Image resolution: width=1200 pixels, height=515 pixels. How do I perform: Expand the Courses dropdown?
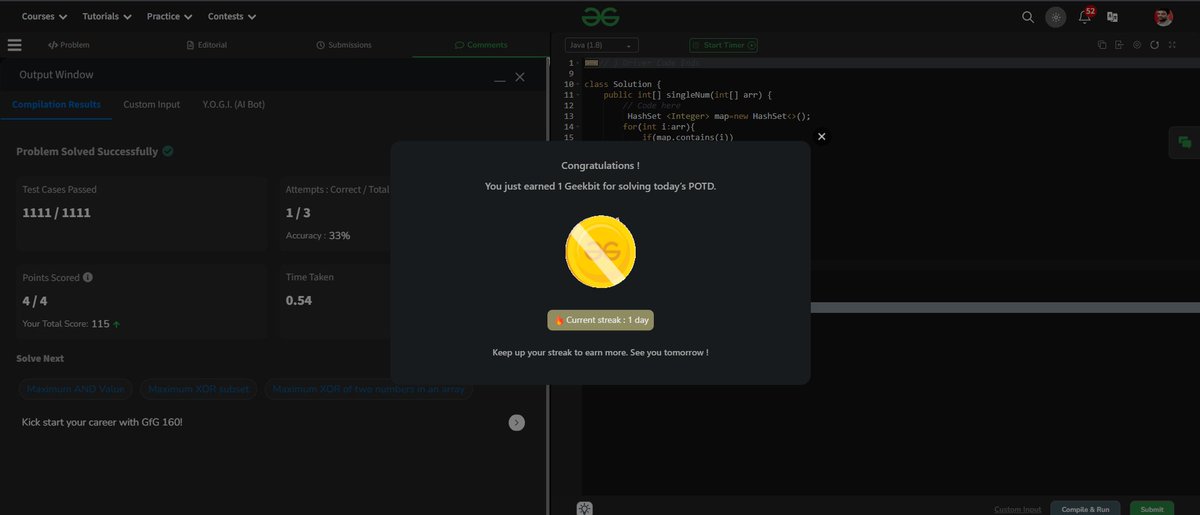tap(44, 17)
